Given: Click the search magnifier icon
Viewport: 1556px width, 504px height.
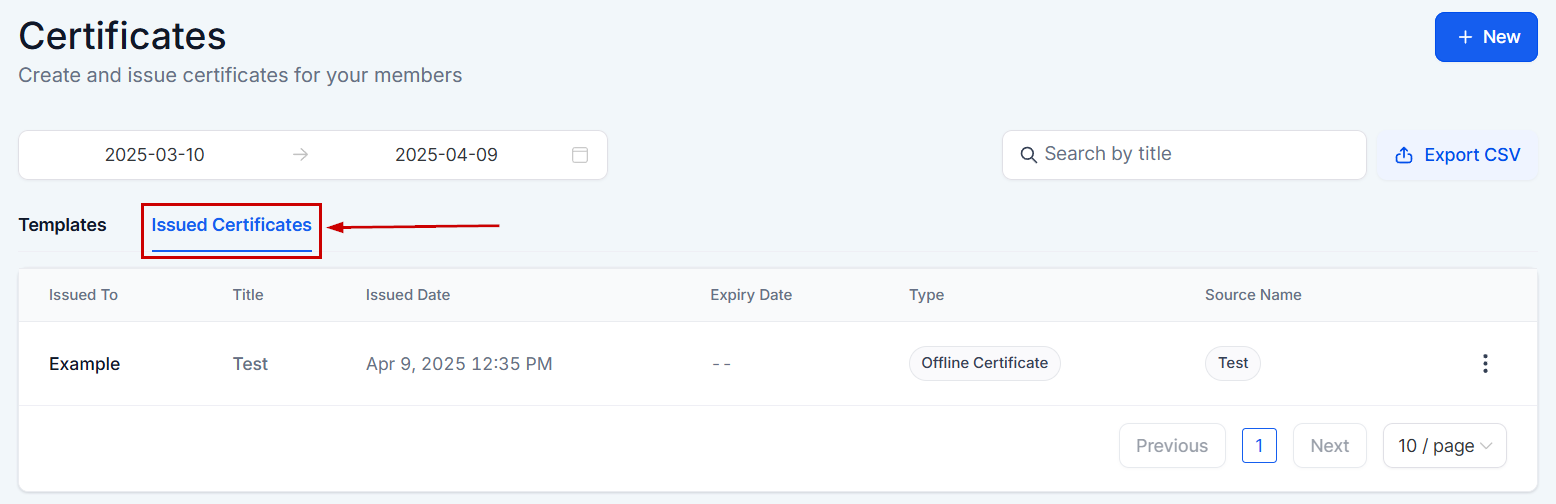Looking at the screenshot, I should point(1027,155).
